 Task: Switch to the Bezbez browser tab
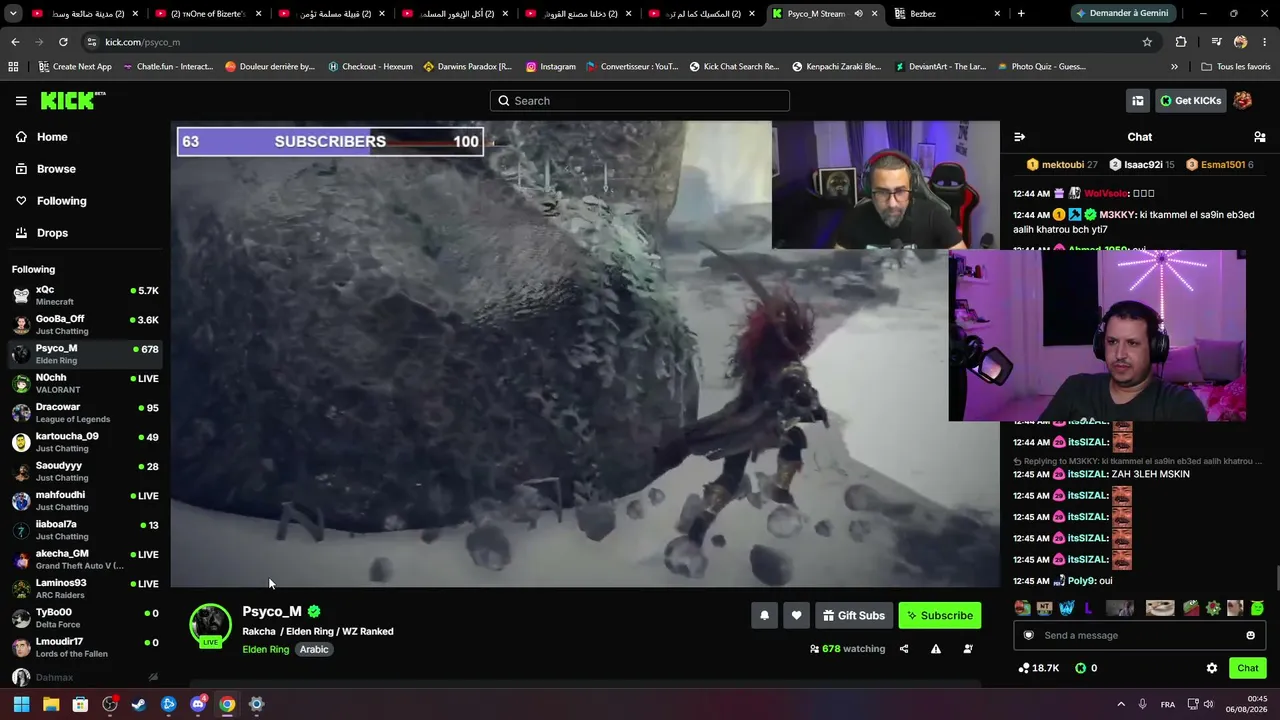click(947, 14)
